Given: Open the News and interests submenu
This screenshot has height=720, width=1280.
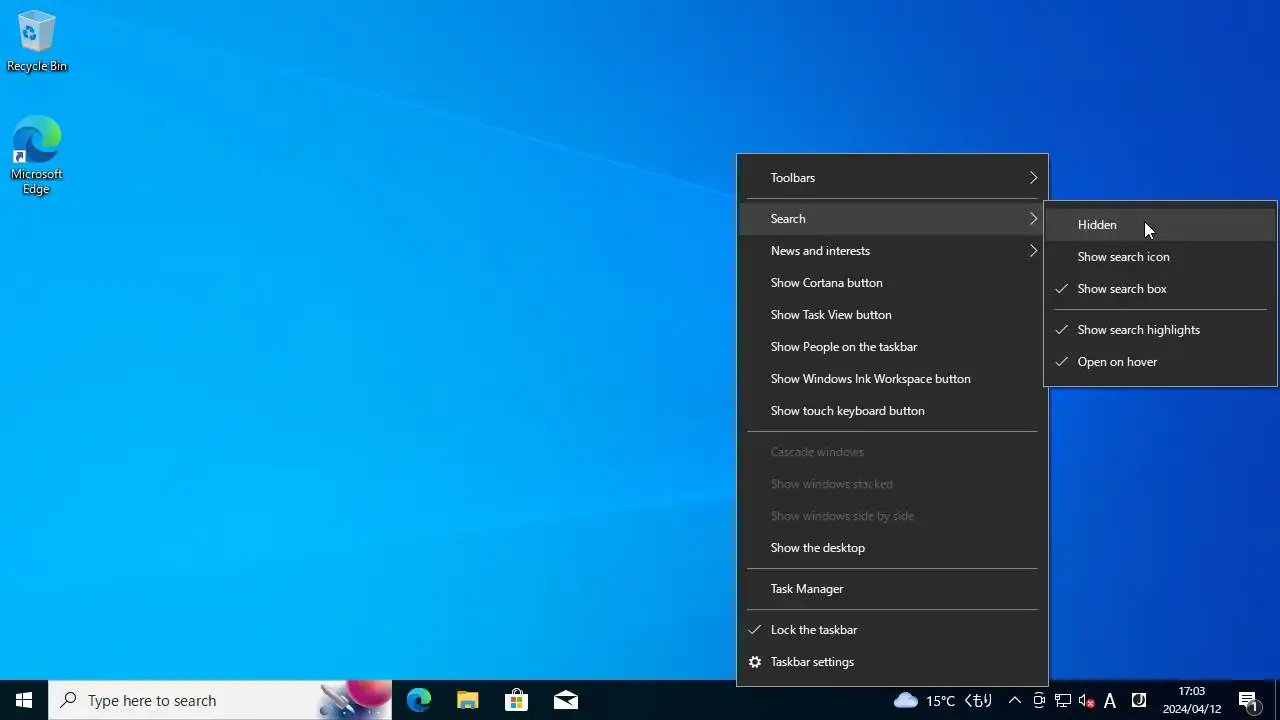Looking at the screenshot, I should click(892, 251).
